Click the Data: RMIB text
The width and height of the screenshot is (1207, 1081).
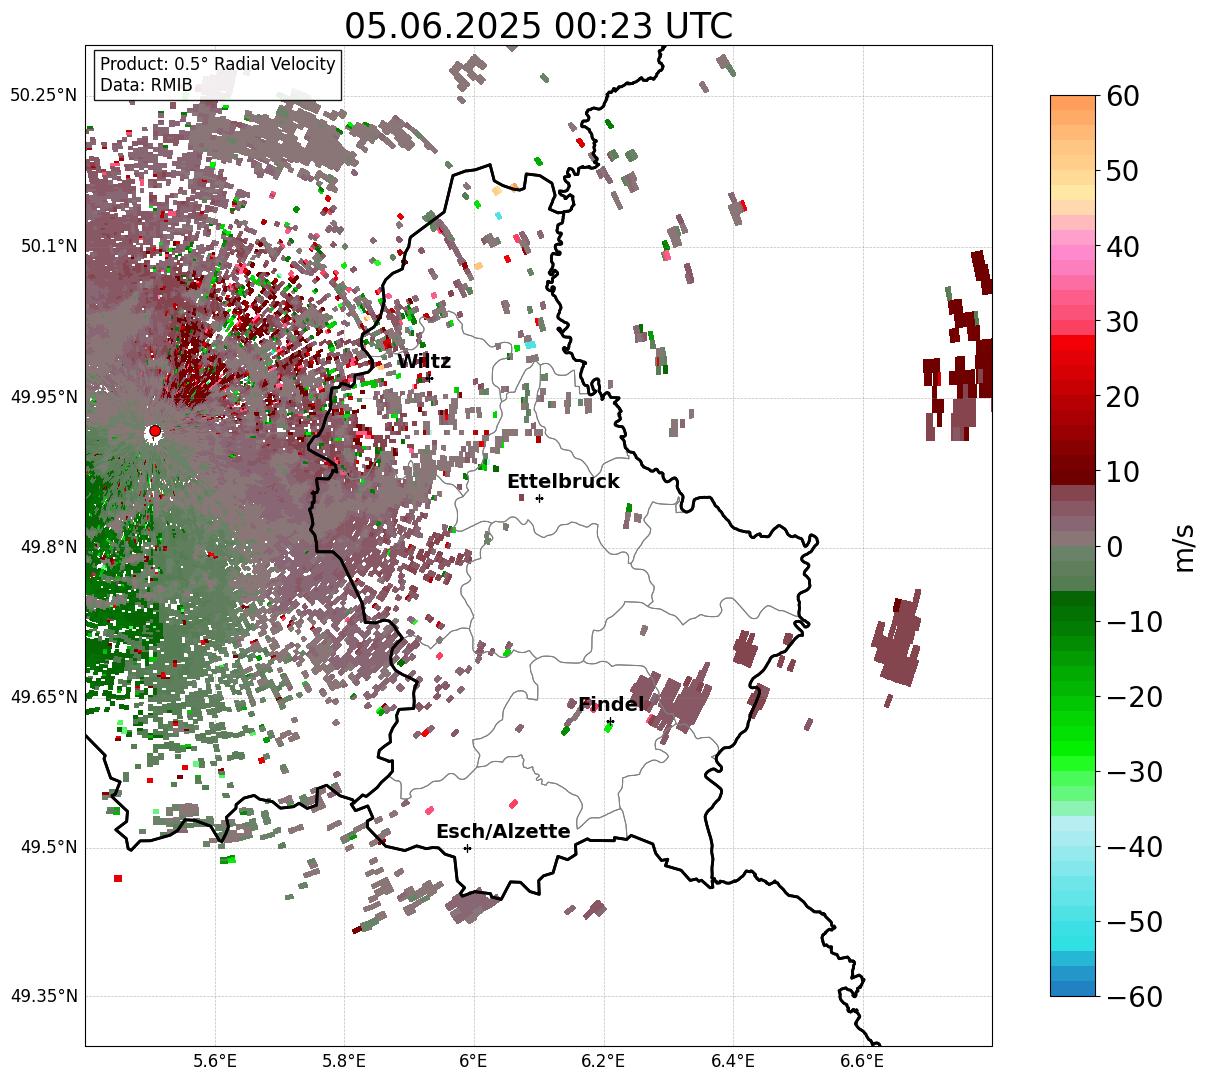(x=146, y=86)
